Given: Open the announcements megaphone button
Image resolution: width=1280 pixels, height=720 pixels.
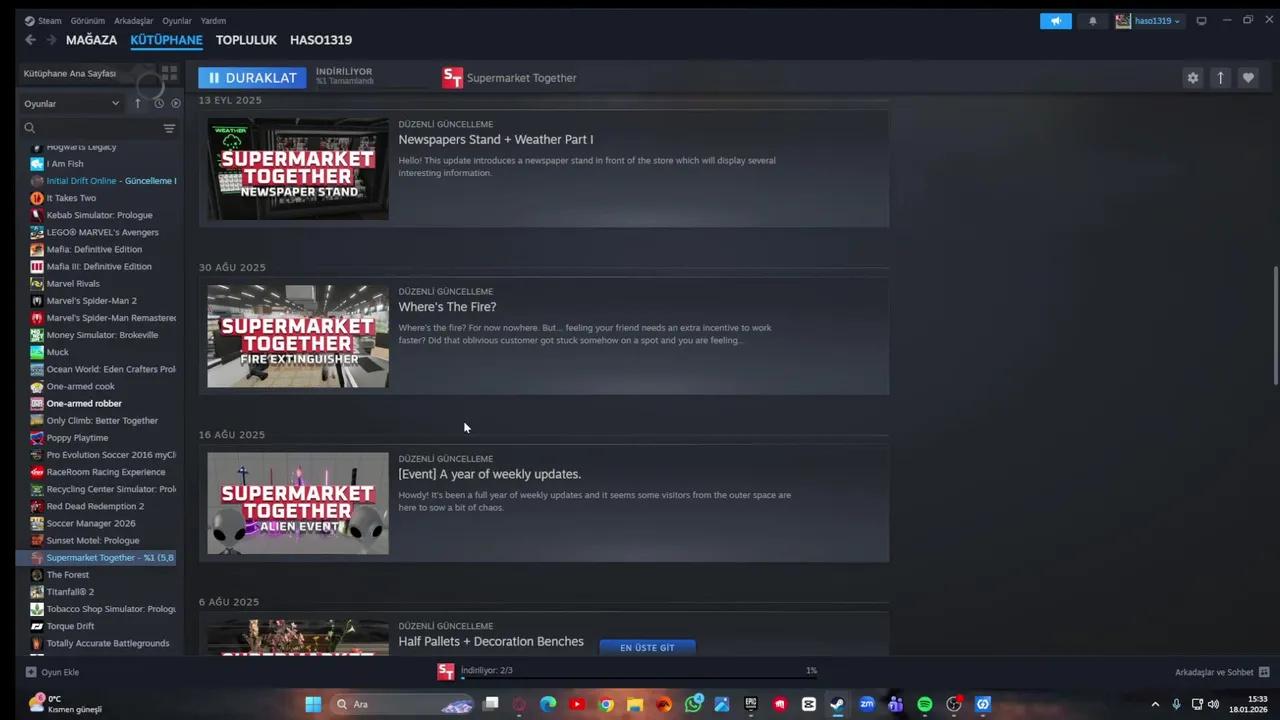Looking at the screenshot, I should [x=1055, y=21].
